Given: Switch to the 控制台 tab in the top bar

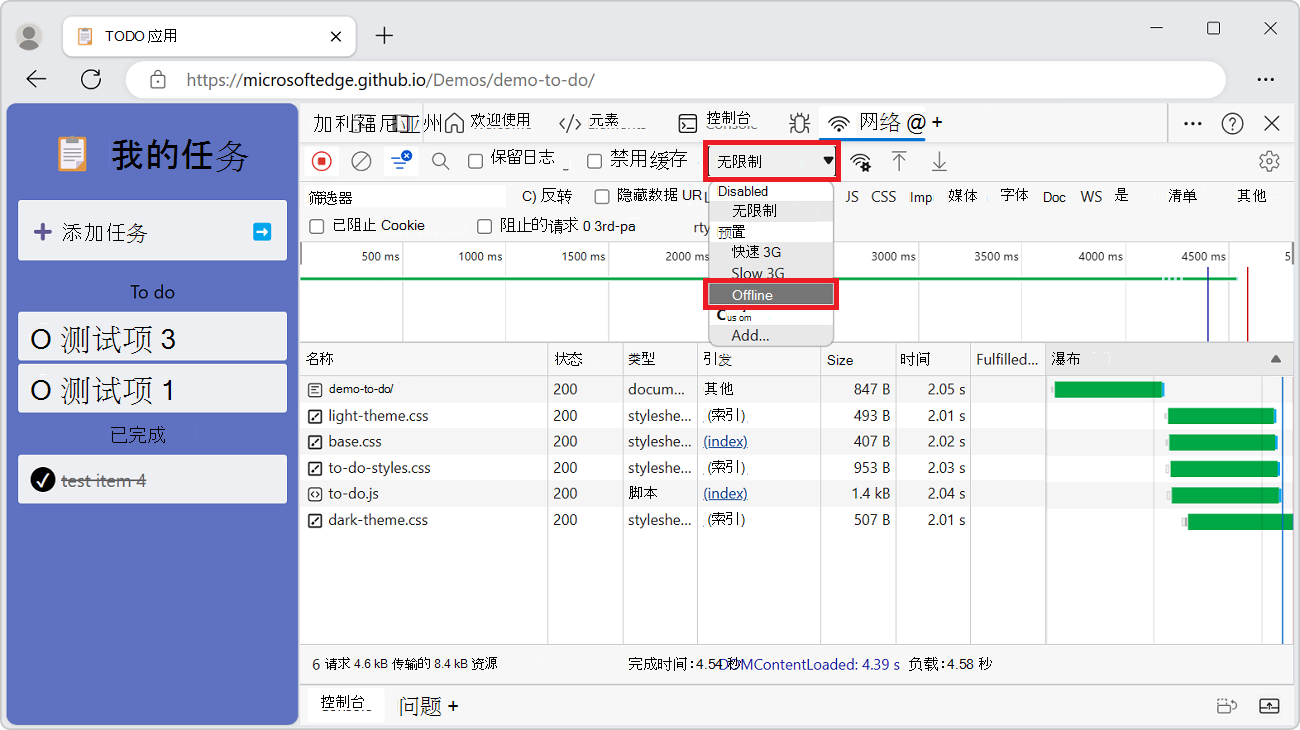Looking at the screenshot, I should 716,122.
